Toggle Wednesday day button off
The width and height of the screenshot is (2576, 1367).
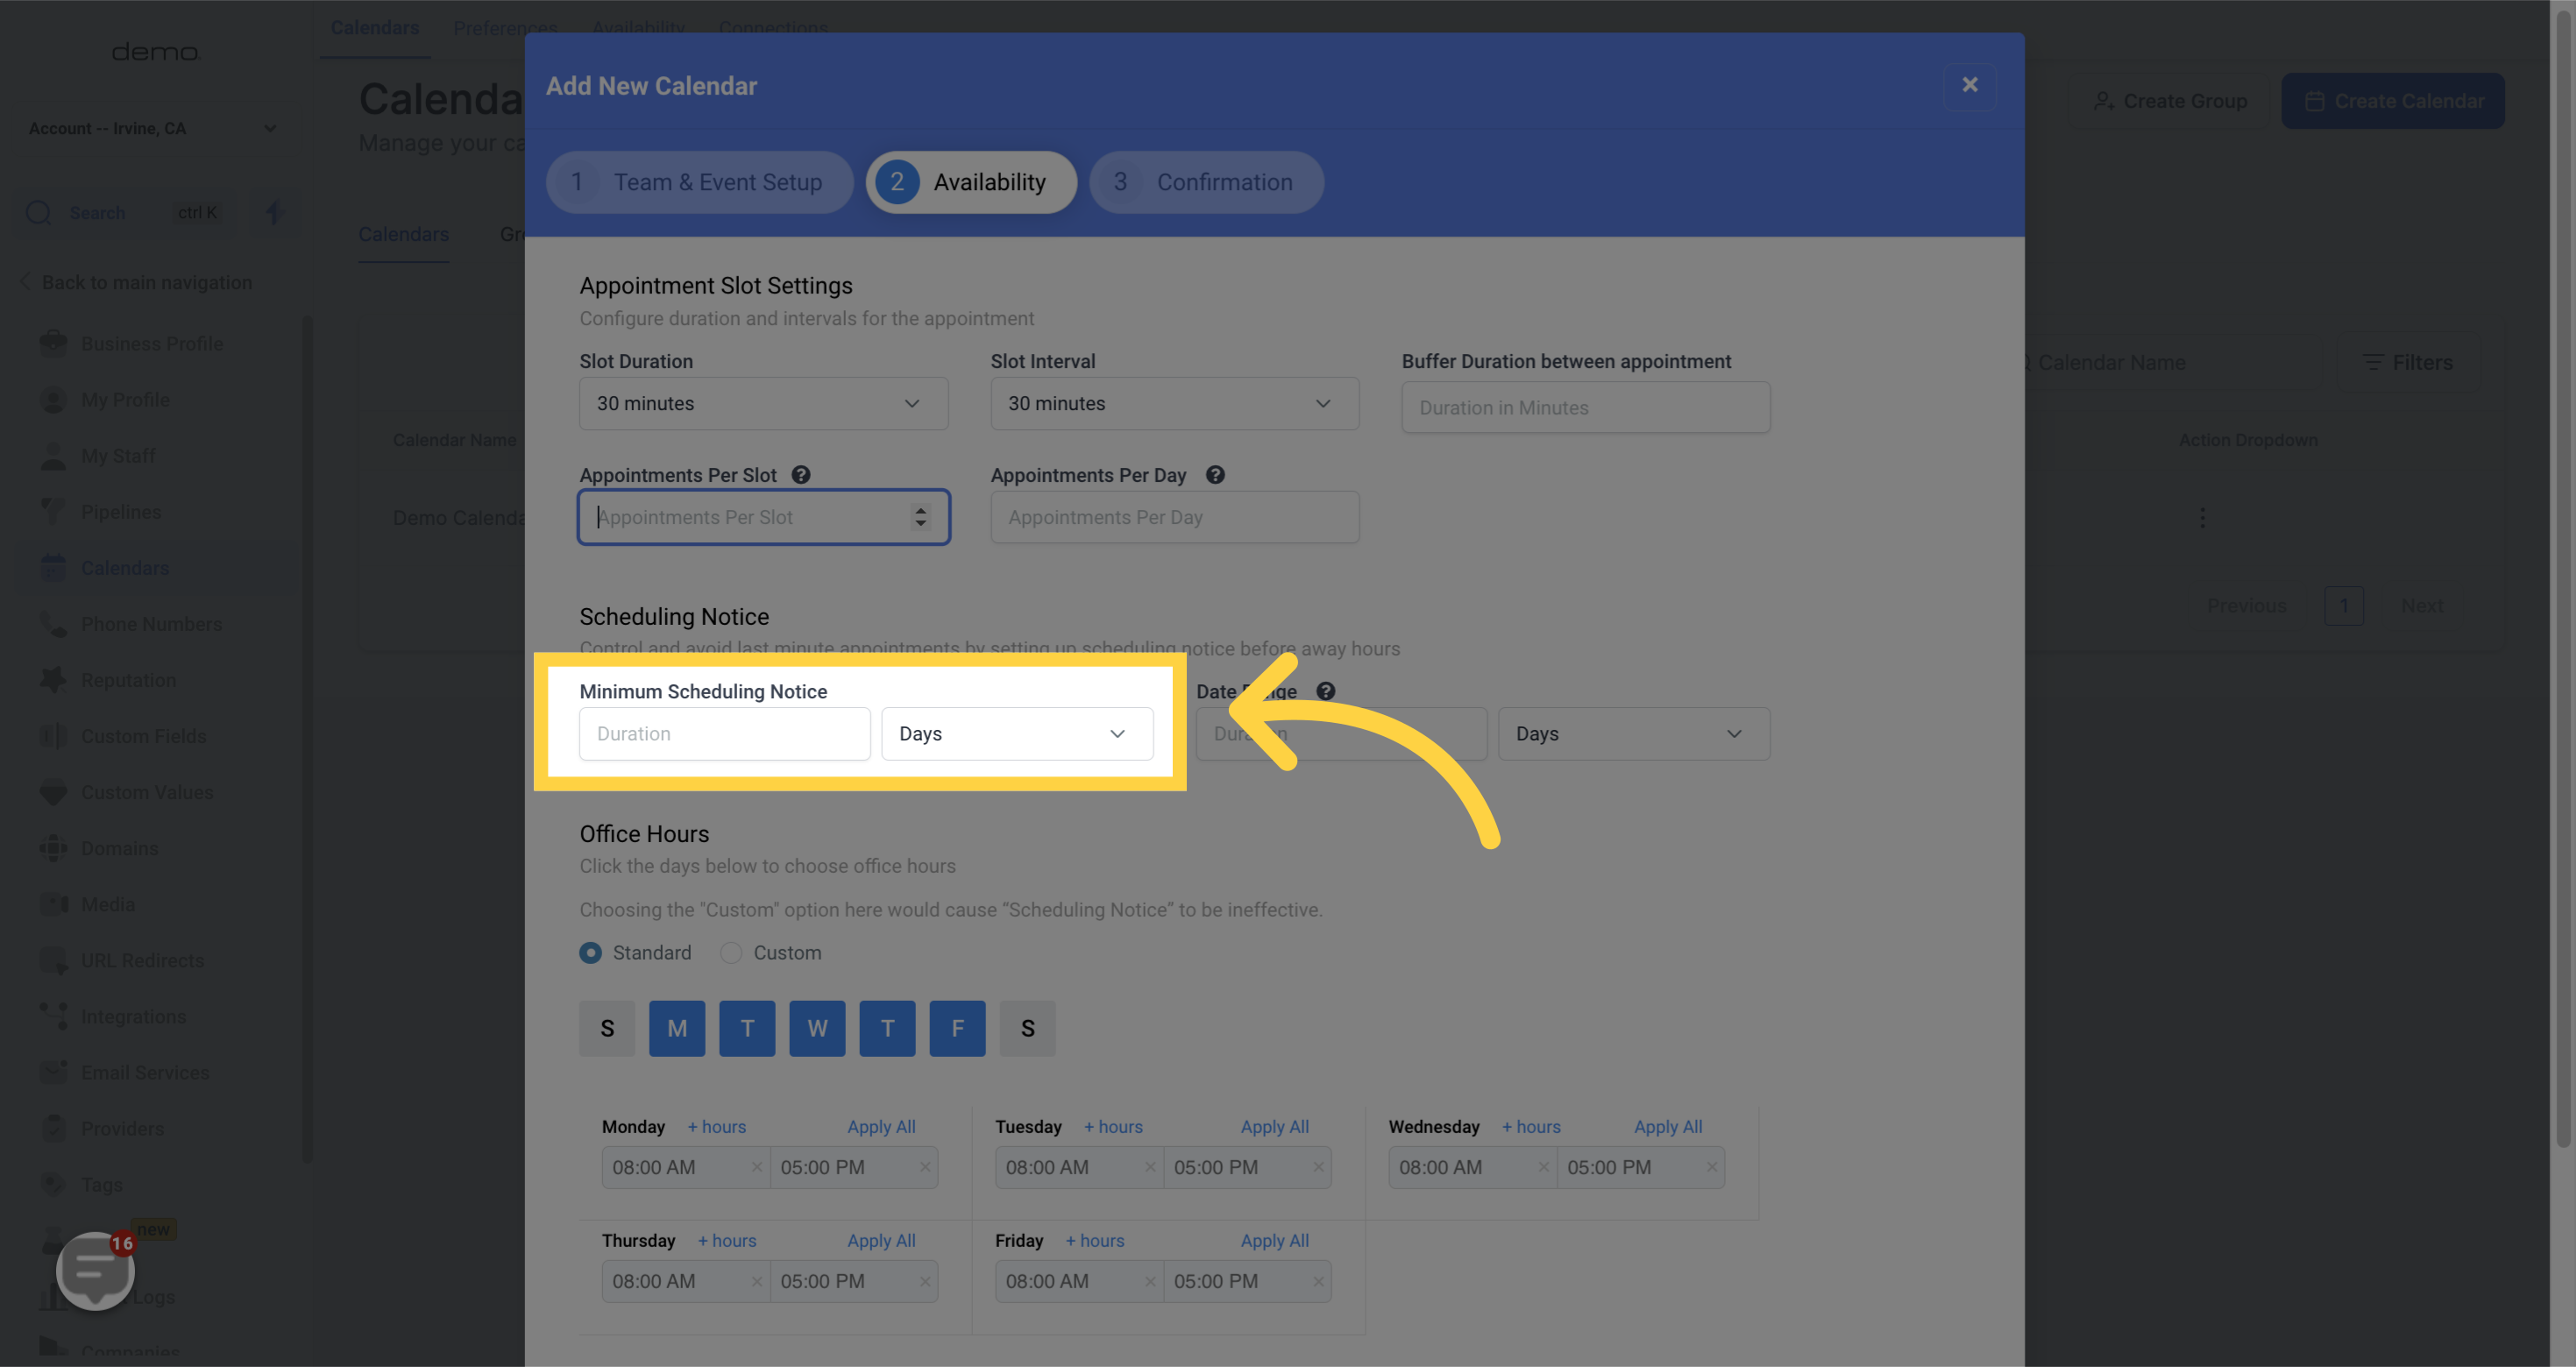[817, 1028]
